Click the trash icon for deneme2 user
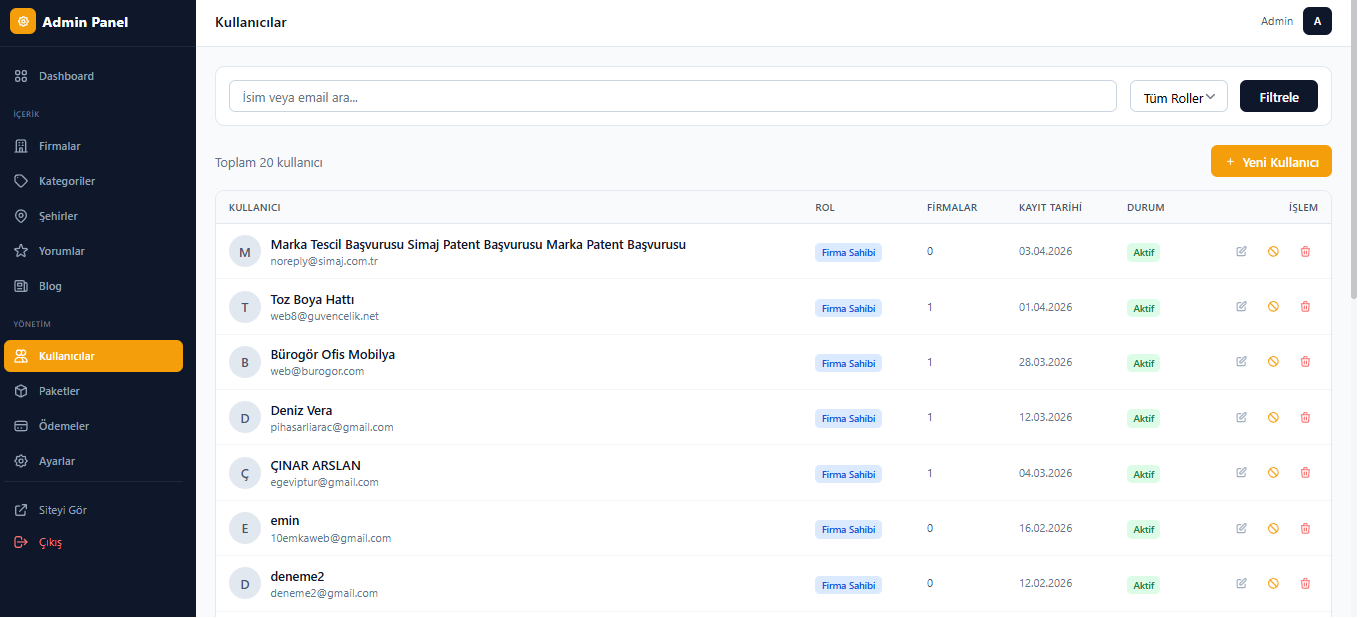The width and height of the screenshot is (1366, 618). tap(1305, 583)
